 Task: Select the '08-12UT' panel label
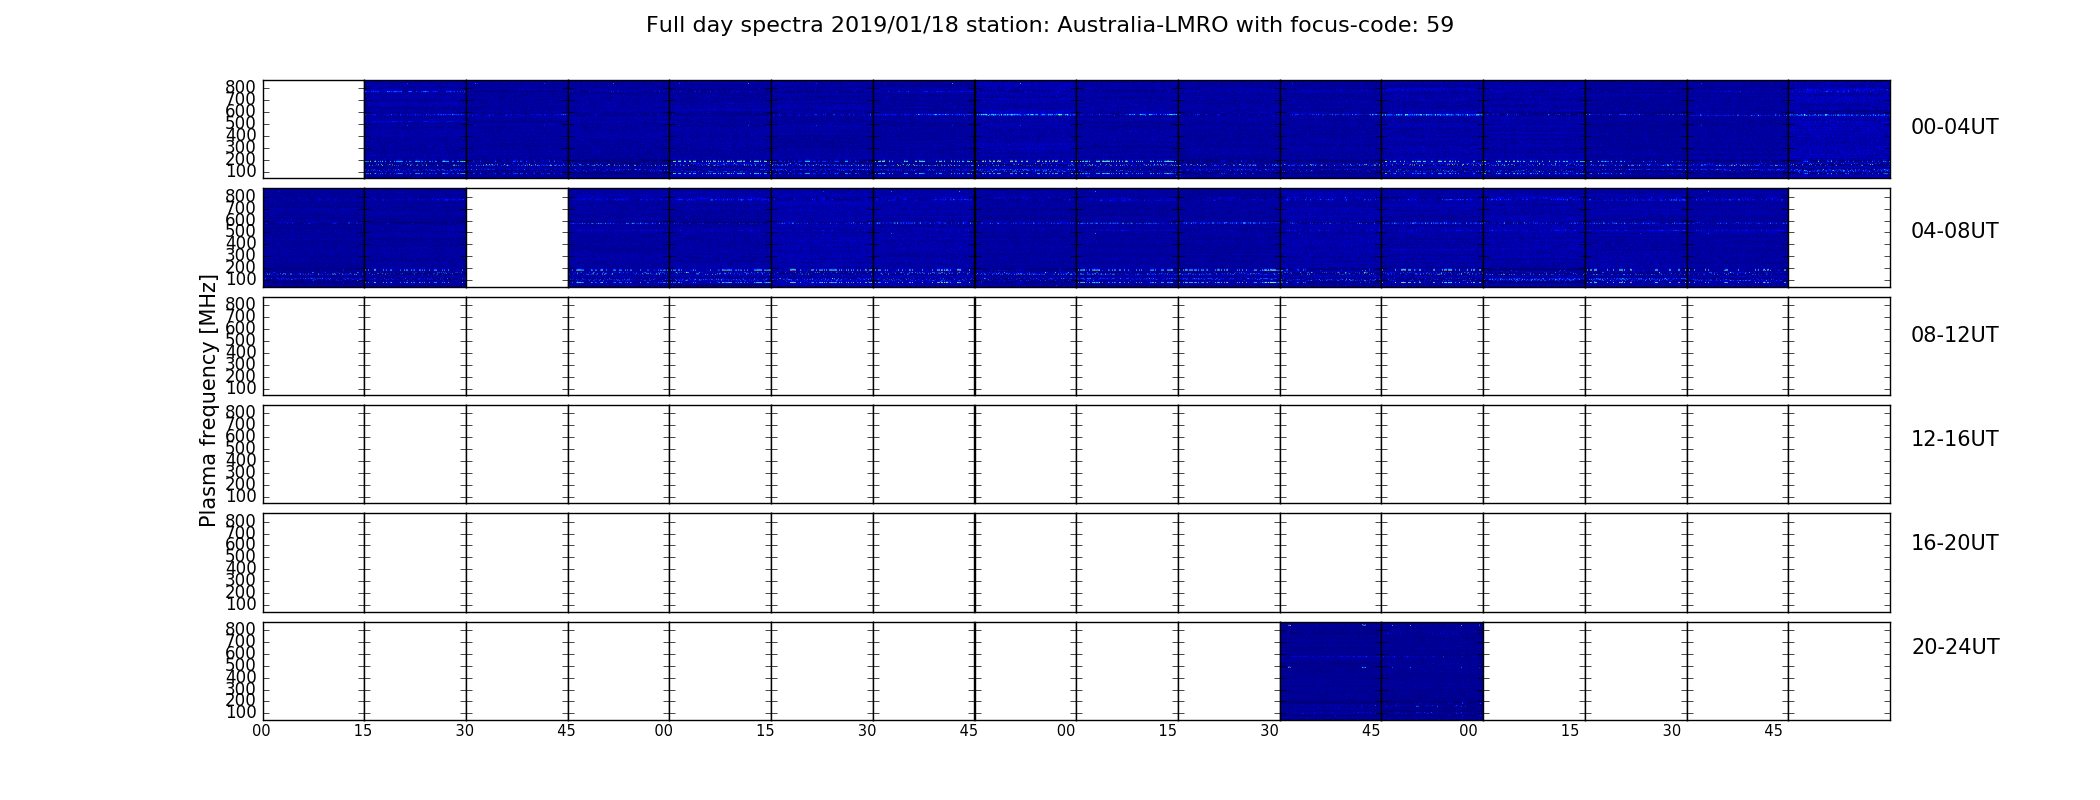tap(1955, 335)
